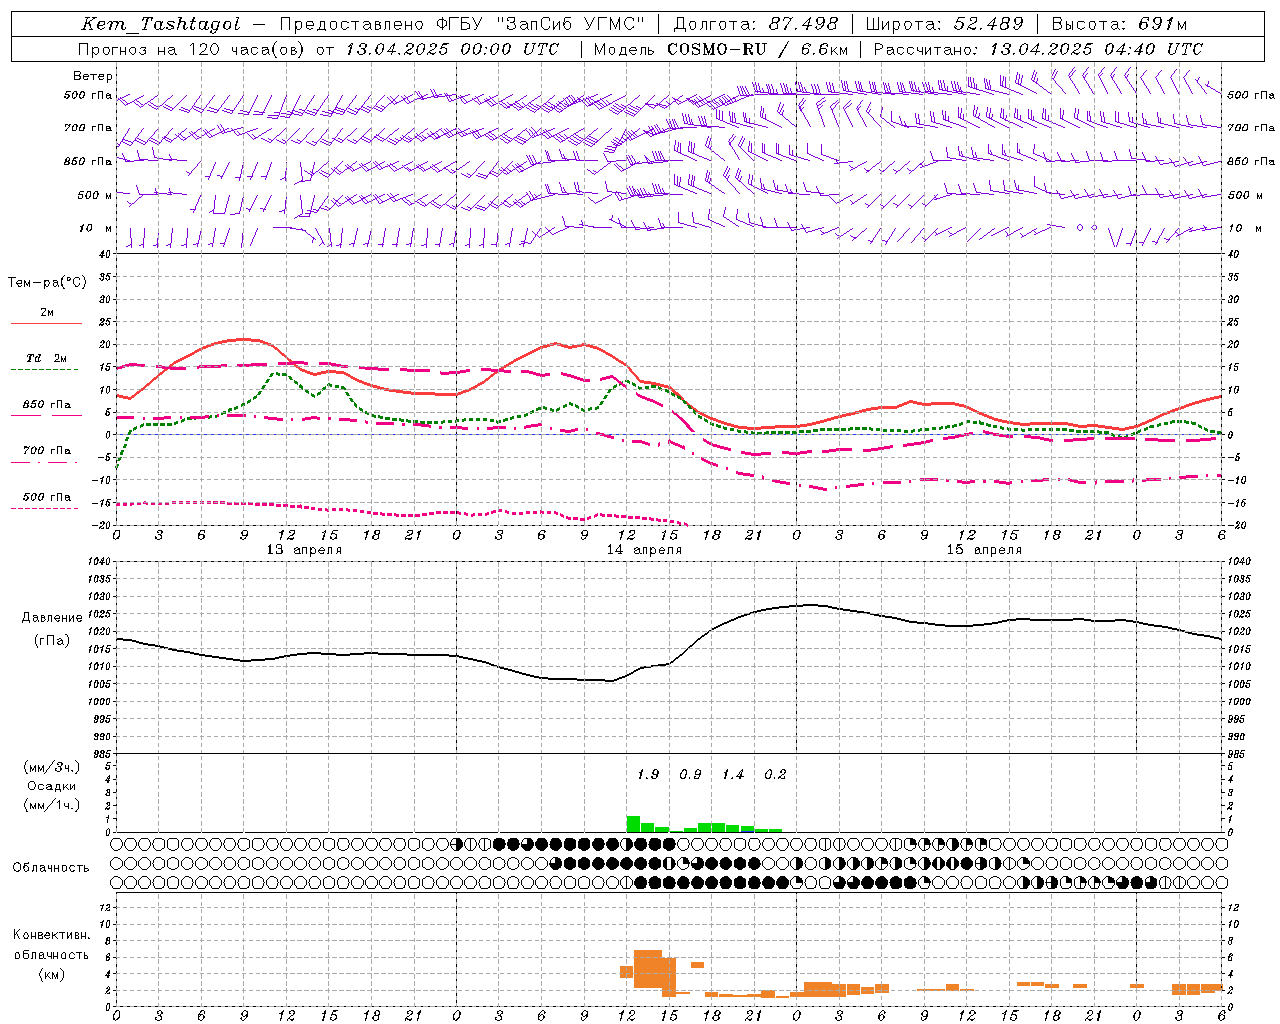Screen dimensions: 1280x1024
Task: Click the Конвективн. convective cloud label
Action: [51, 935]
